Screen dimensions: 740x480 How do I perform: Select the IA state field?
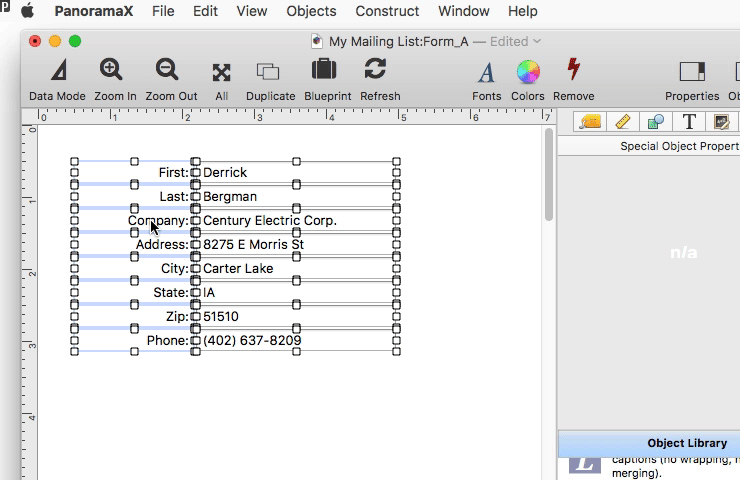[296, 293]
